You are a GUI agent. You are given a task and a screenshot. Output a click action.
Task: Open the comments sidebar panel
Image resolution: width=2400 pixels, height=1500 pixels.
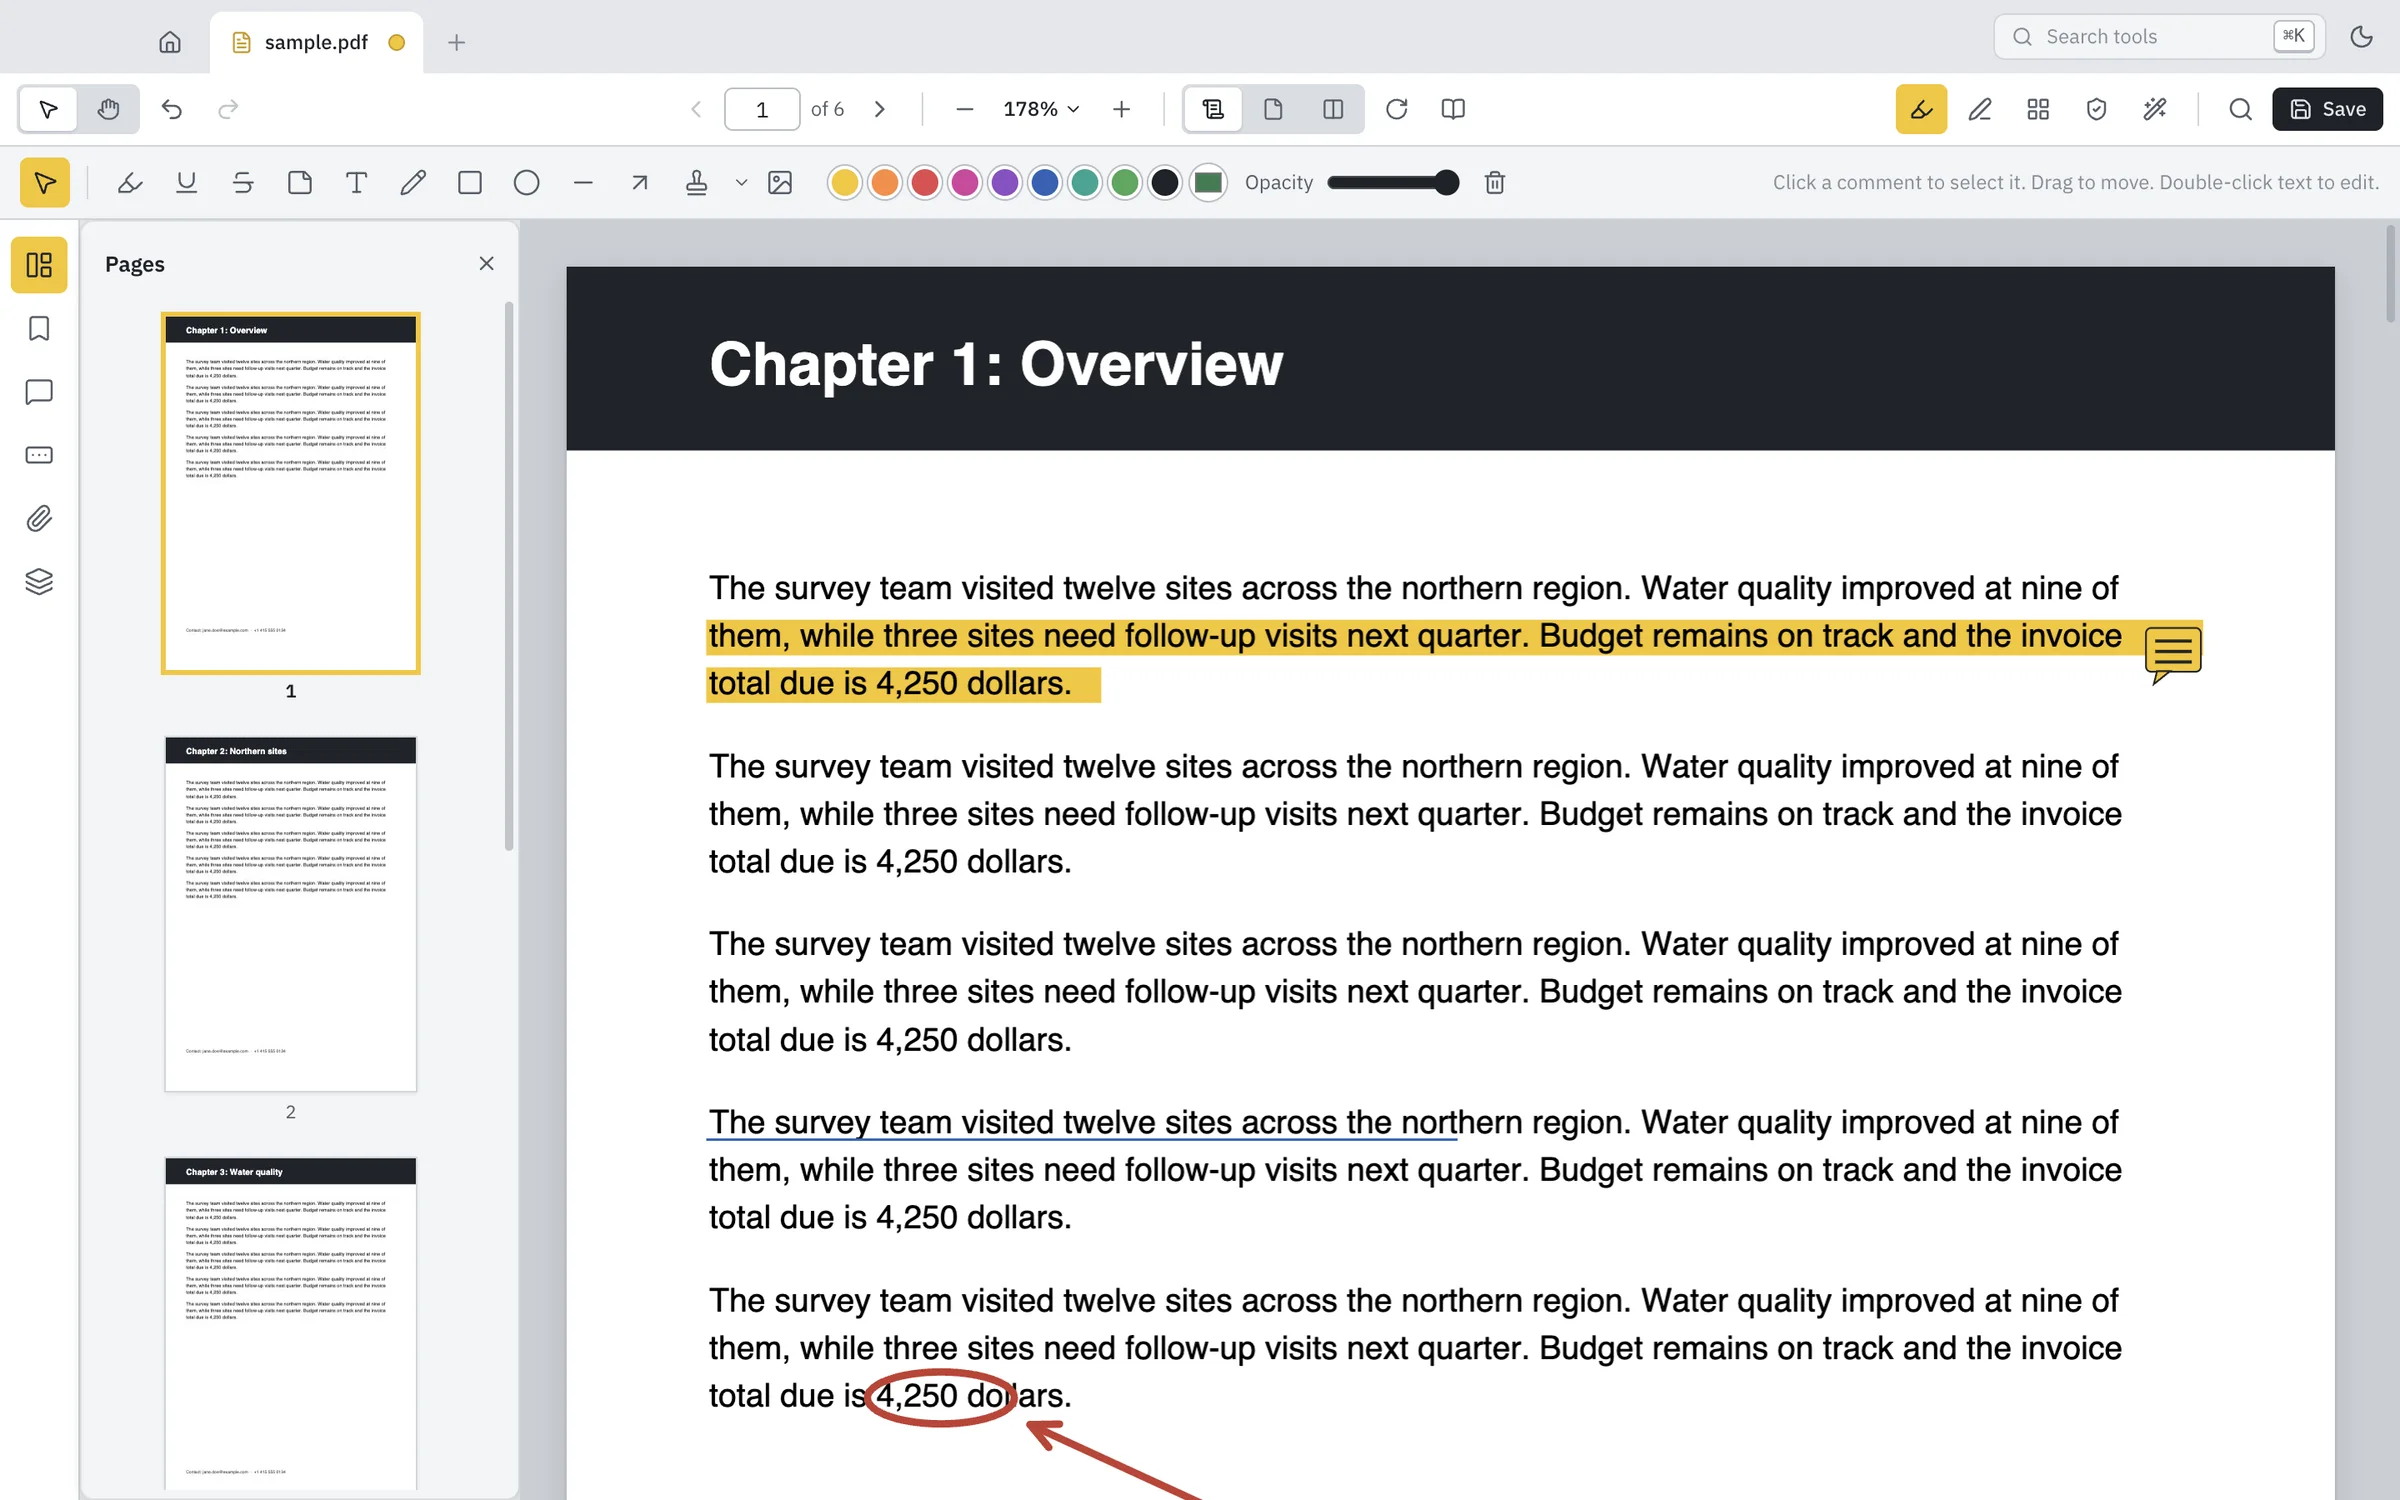tap(39, 392)
